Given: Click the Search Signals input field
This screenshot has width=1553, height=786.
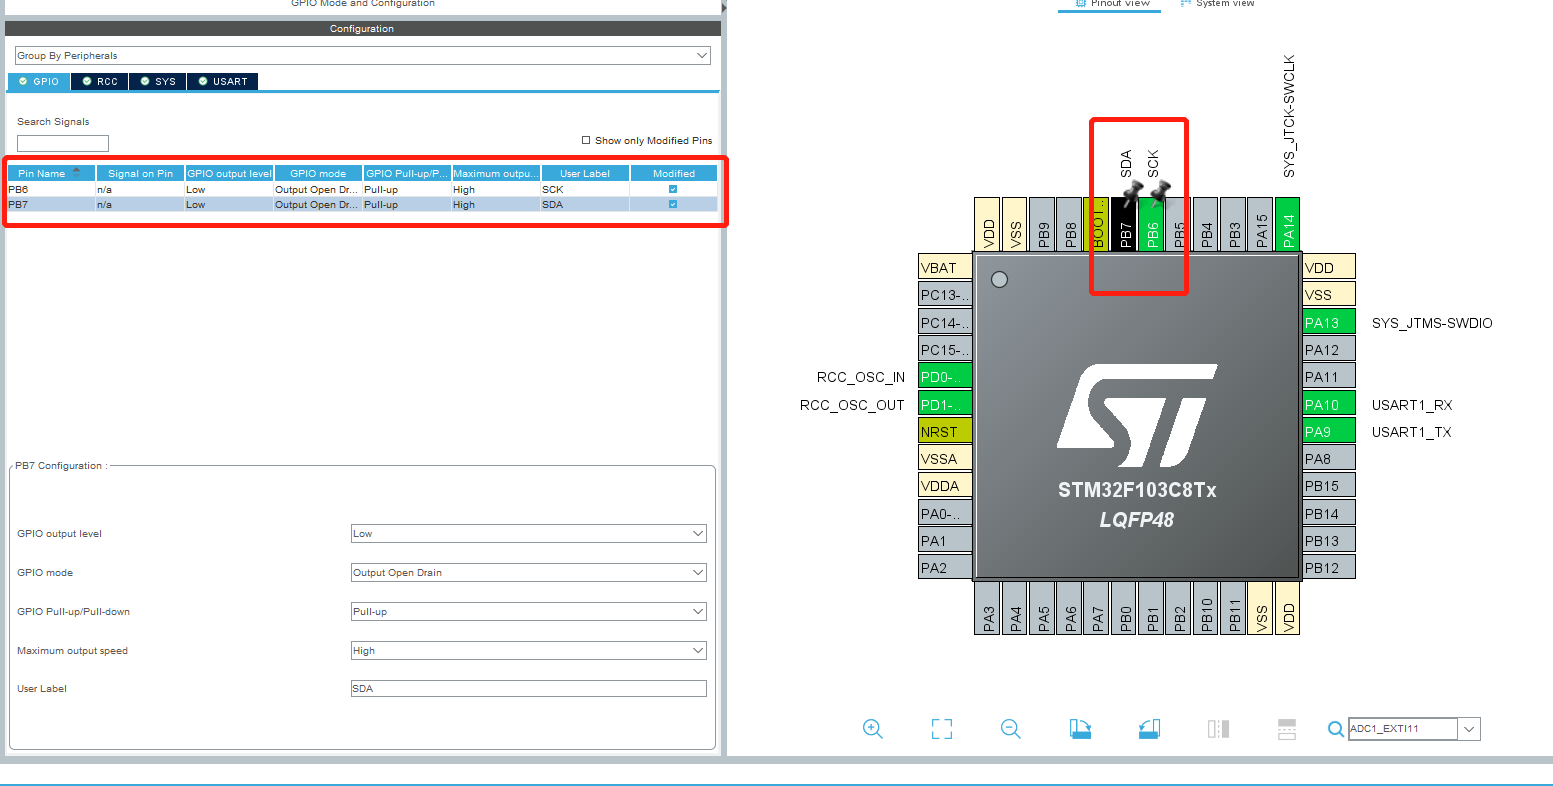Looking at the screenshot, I should pos(62,142).
